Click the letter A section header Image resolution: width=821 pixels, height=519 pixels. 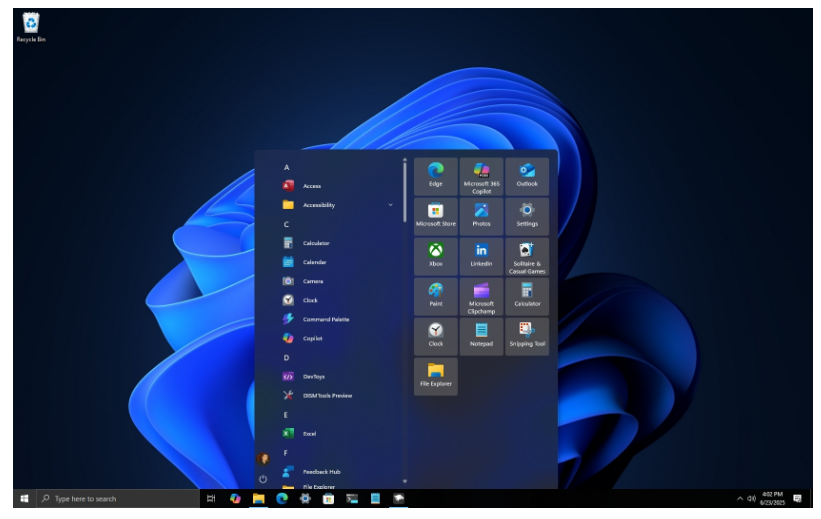coord(287,167)
